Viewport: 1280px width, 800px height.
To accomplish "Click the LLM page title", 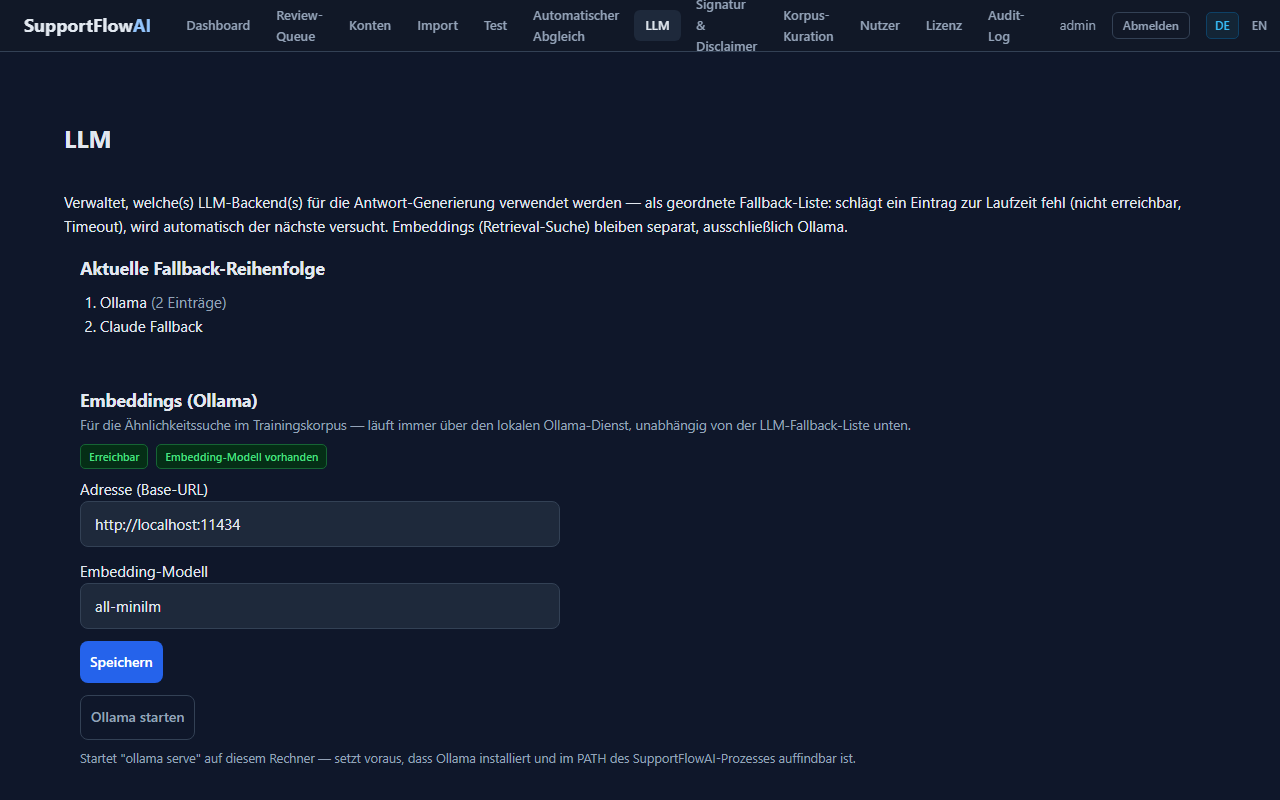I will pyautogui.click(x=88, y=140).
